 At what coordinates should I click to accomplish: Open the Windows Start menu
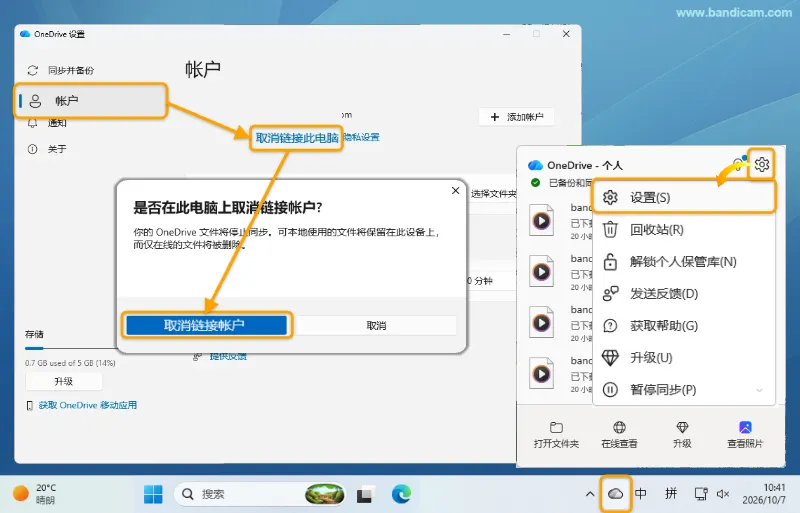pyautogui.click(x=153, y=494)
